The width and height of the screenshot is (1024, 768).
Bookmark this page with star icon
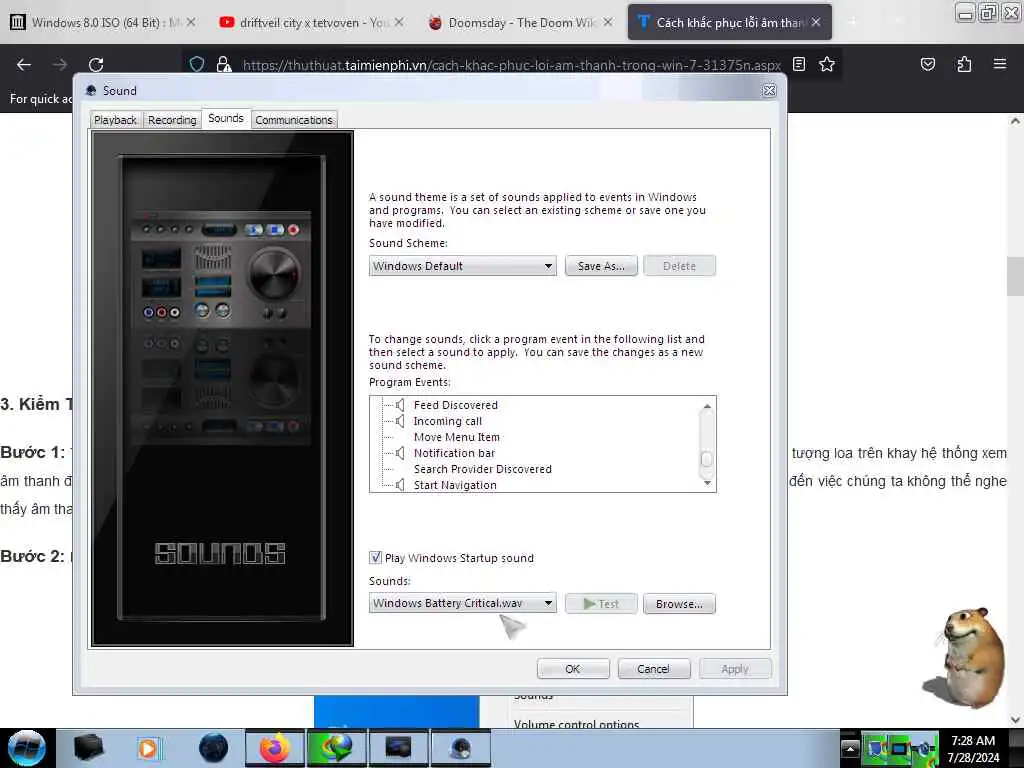pyautogui.click(x=827, y=64)
